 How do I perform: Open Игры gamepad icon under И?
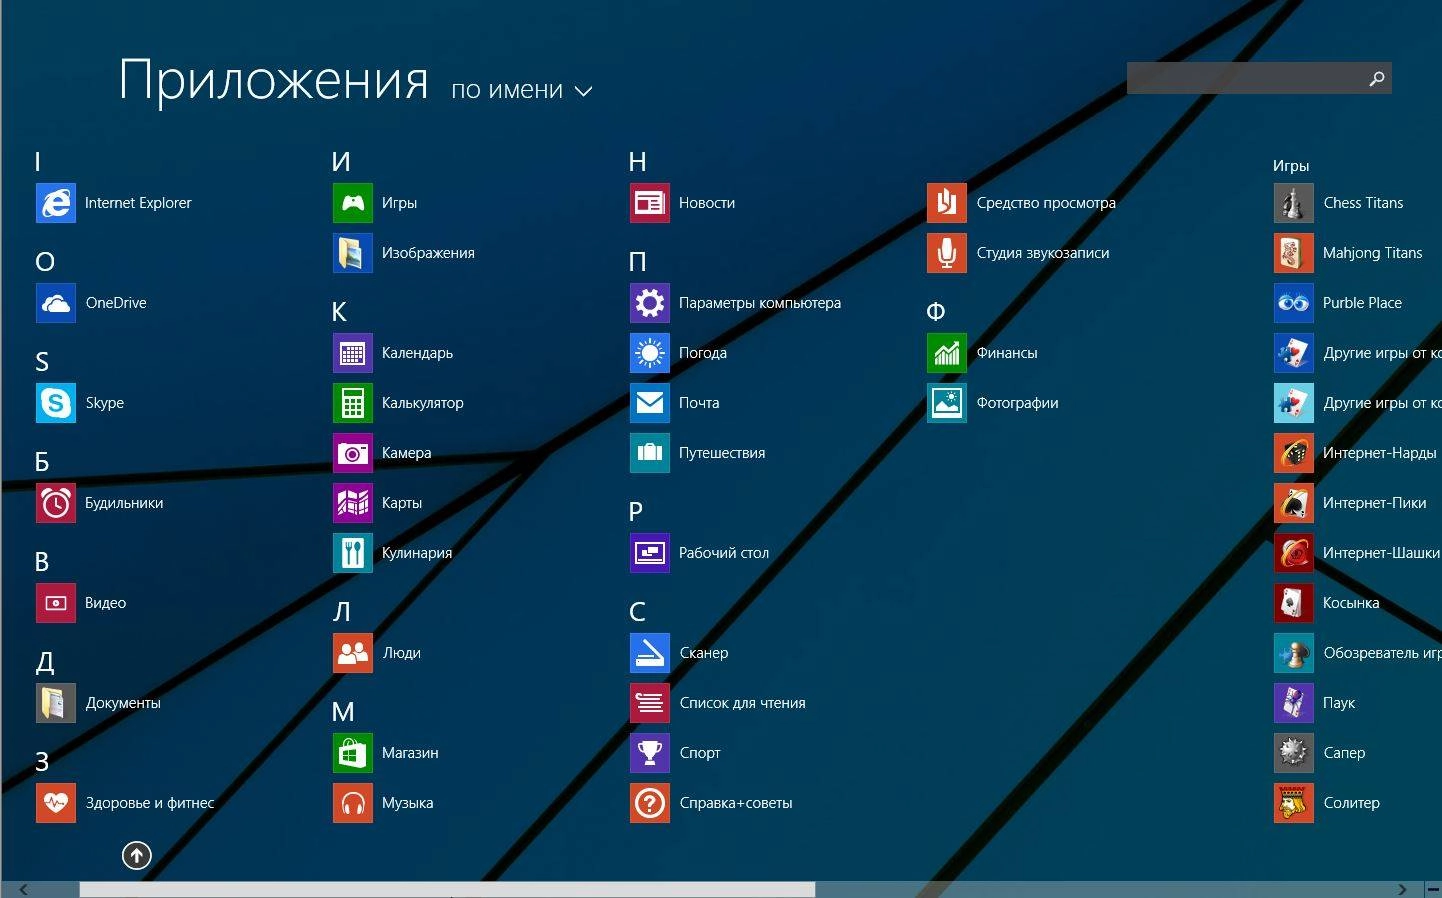(353, 203)
